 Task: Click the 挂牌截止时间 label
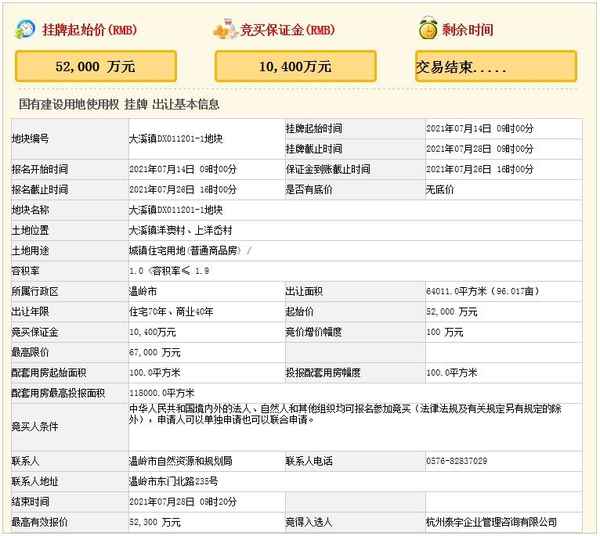[x=314, y=149]
